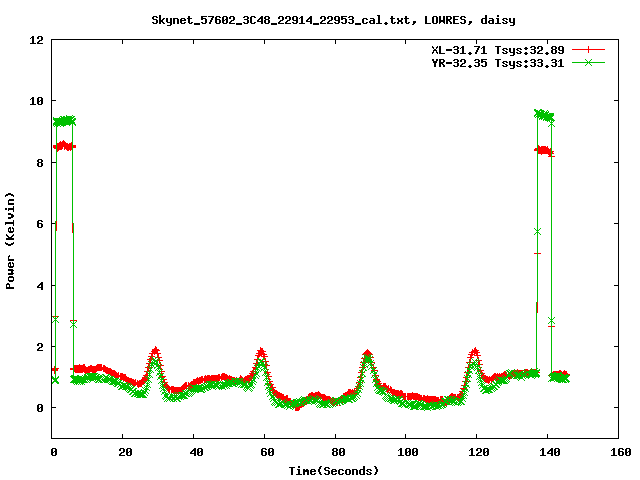Click the x-axis tick label 100

[408, 452]
